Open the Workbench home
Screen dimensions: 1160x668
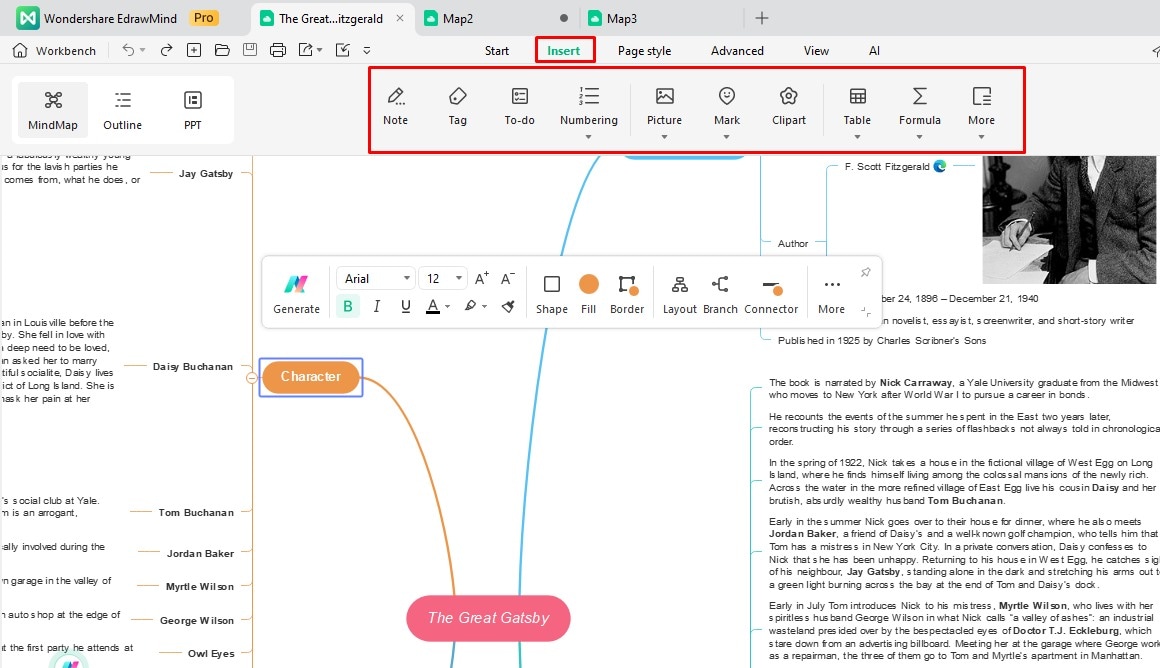point(55,50)
